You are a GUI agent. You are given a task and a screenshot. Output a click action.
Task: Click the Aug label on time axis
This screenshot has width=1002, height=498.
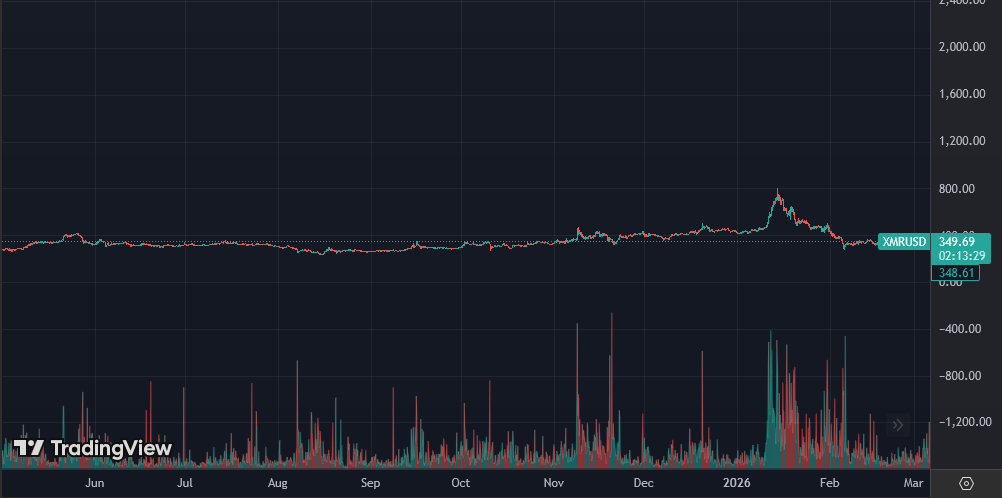pos(278,483)
